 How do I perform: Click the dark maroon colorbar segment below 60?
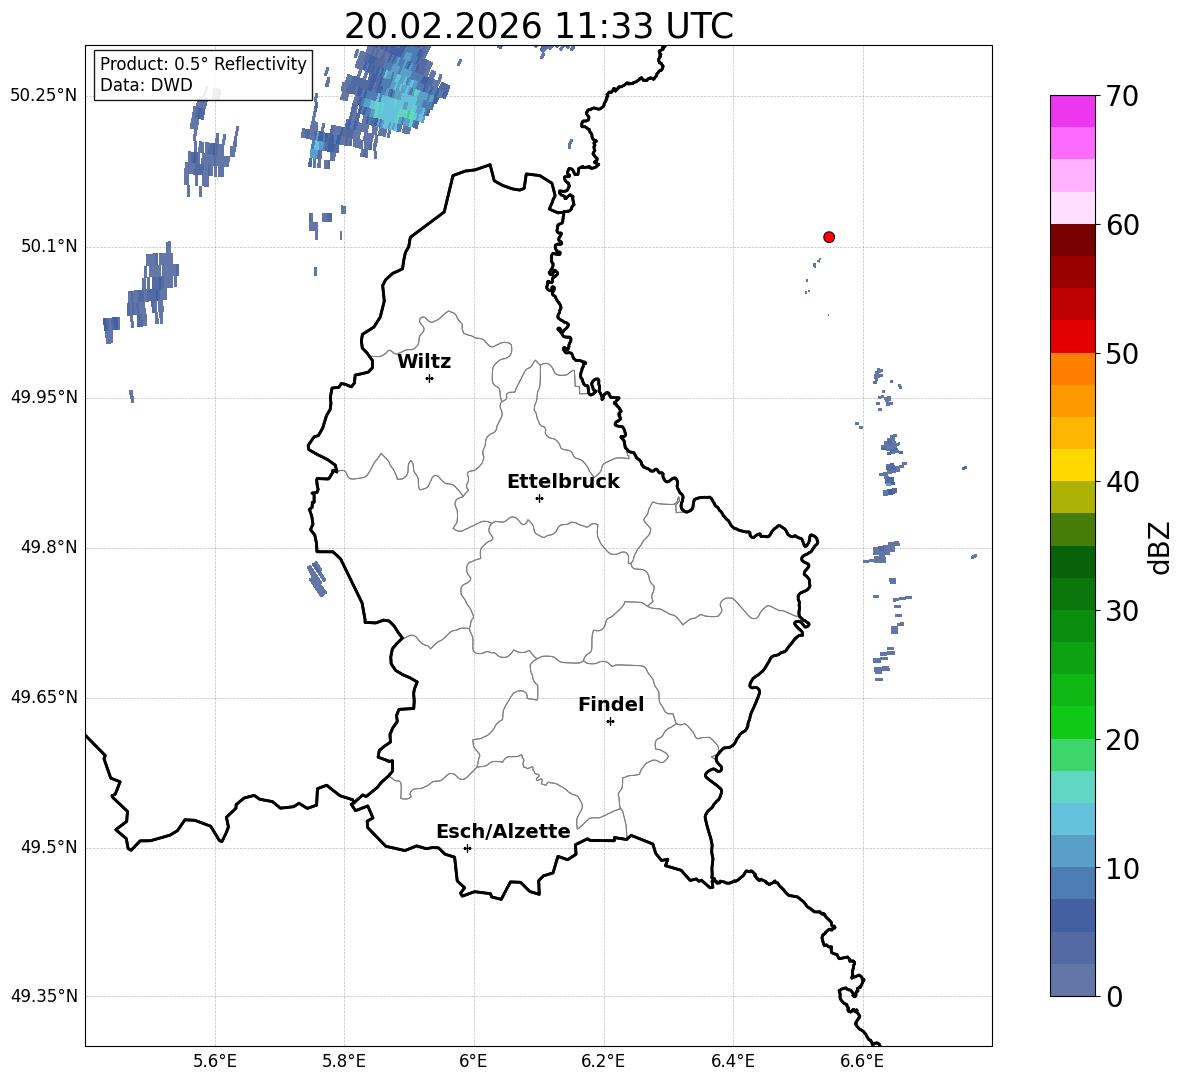point(1072,240)
